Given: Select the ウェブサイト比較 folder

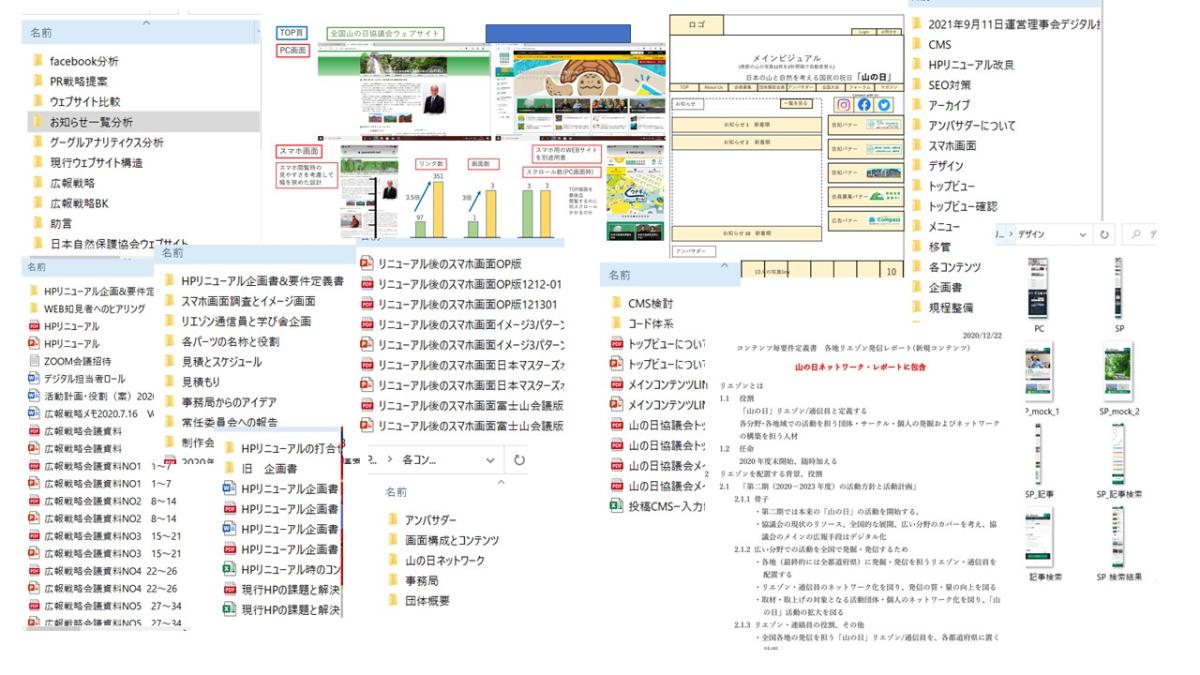Looking at the screenshot, I should pyautogui.click(x=77, y=101).
